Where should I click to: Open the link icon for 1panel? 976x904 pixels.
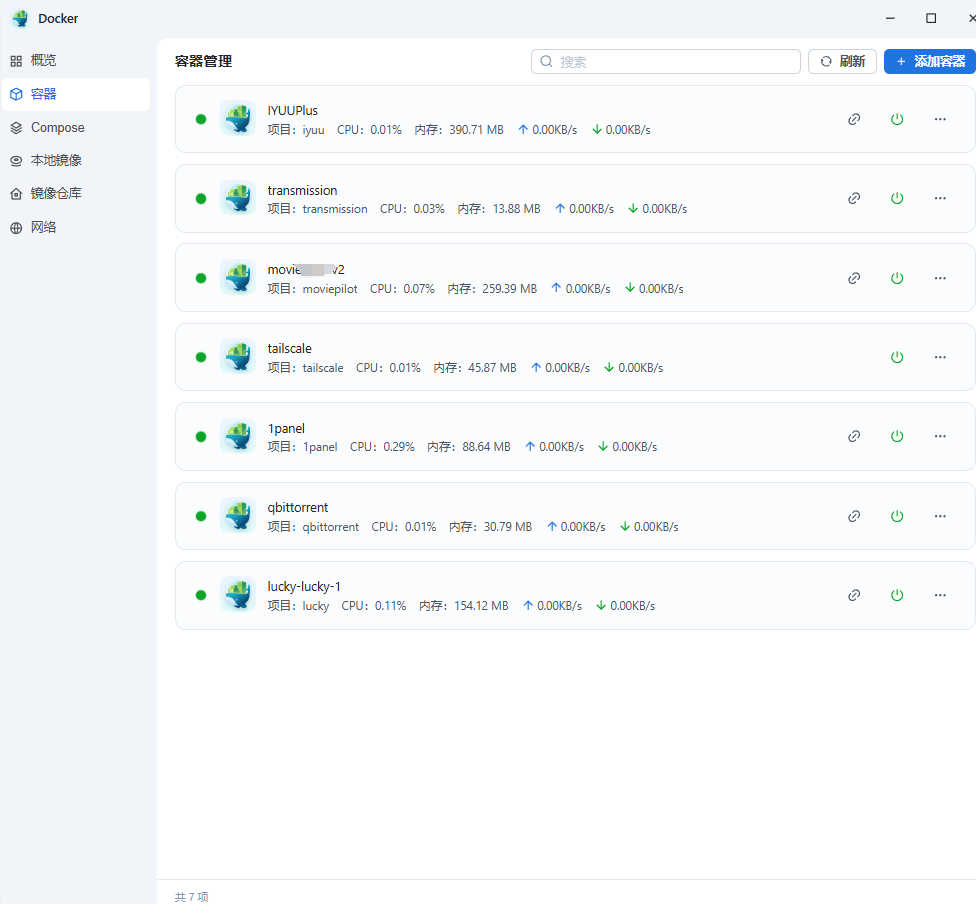tap(854, 436)
